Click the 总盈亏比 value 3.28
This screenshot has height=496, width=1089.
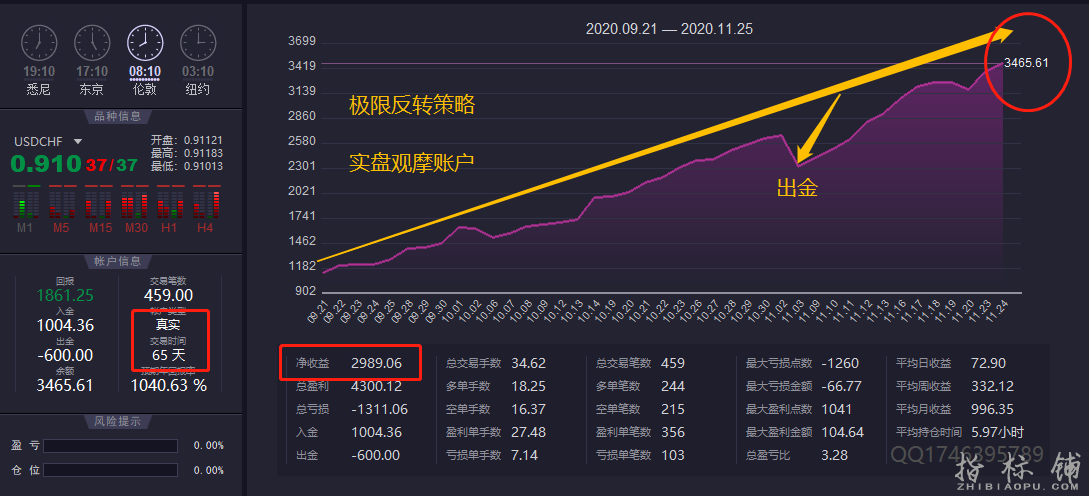835,454
